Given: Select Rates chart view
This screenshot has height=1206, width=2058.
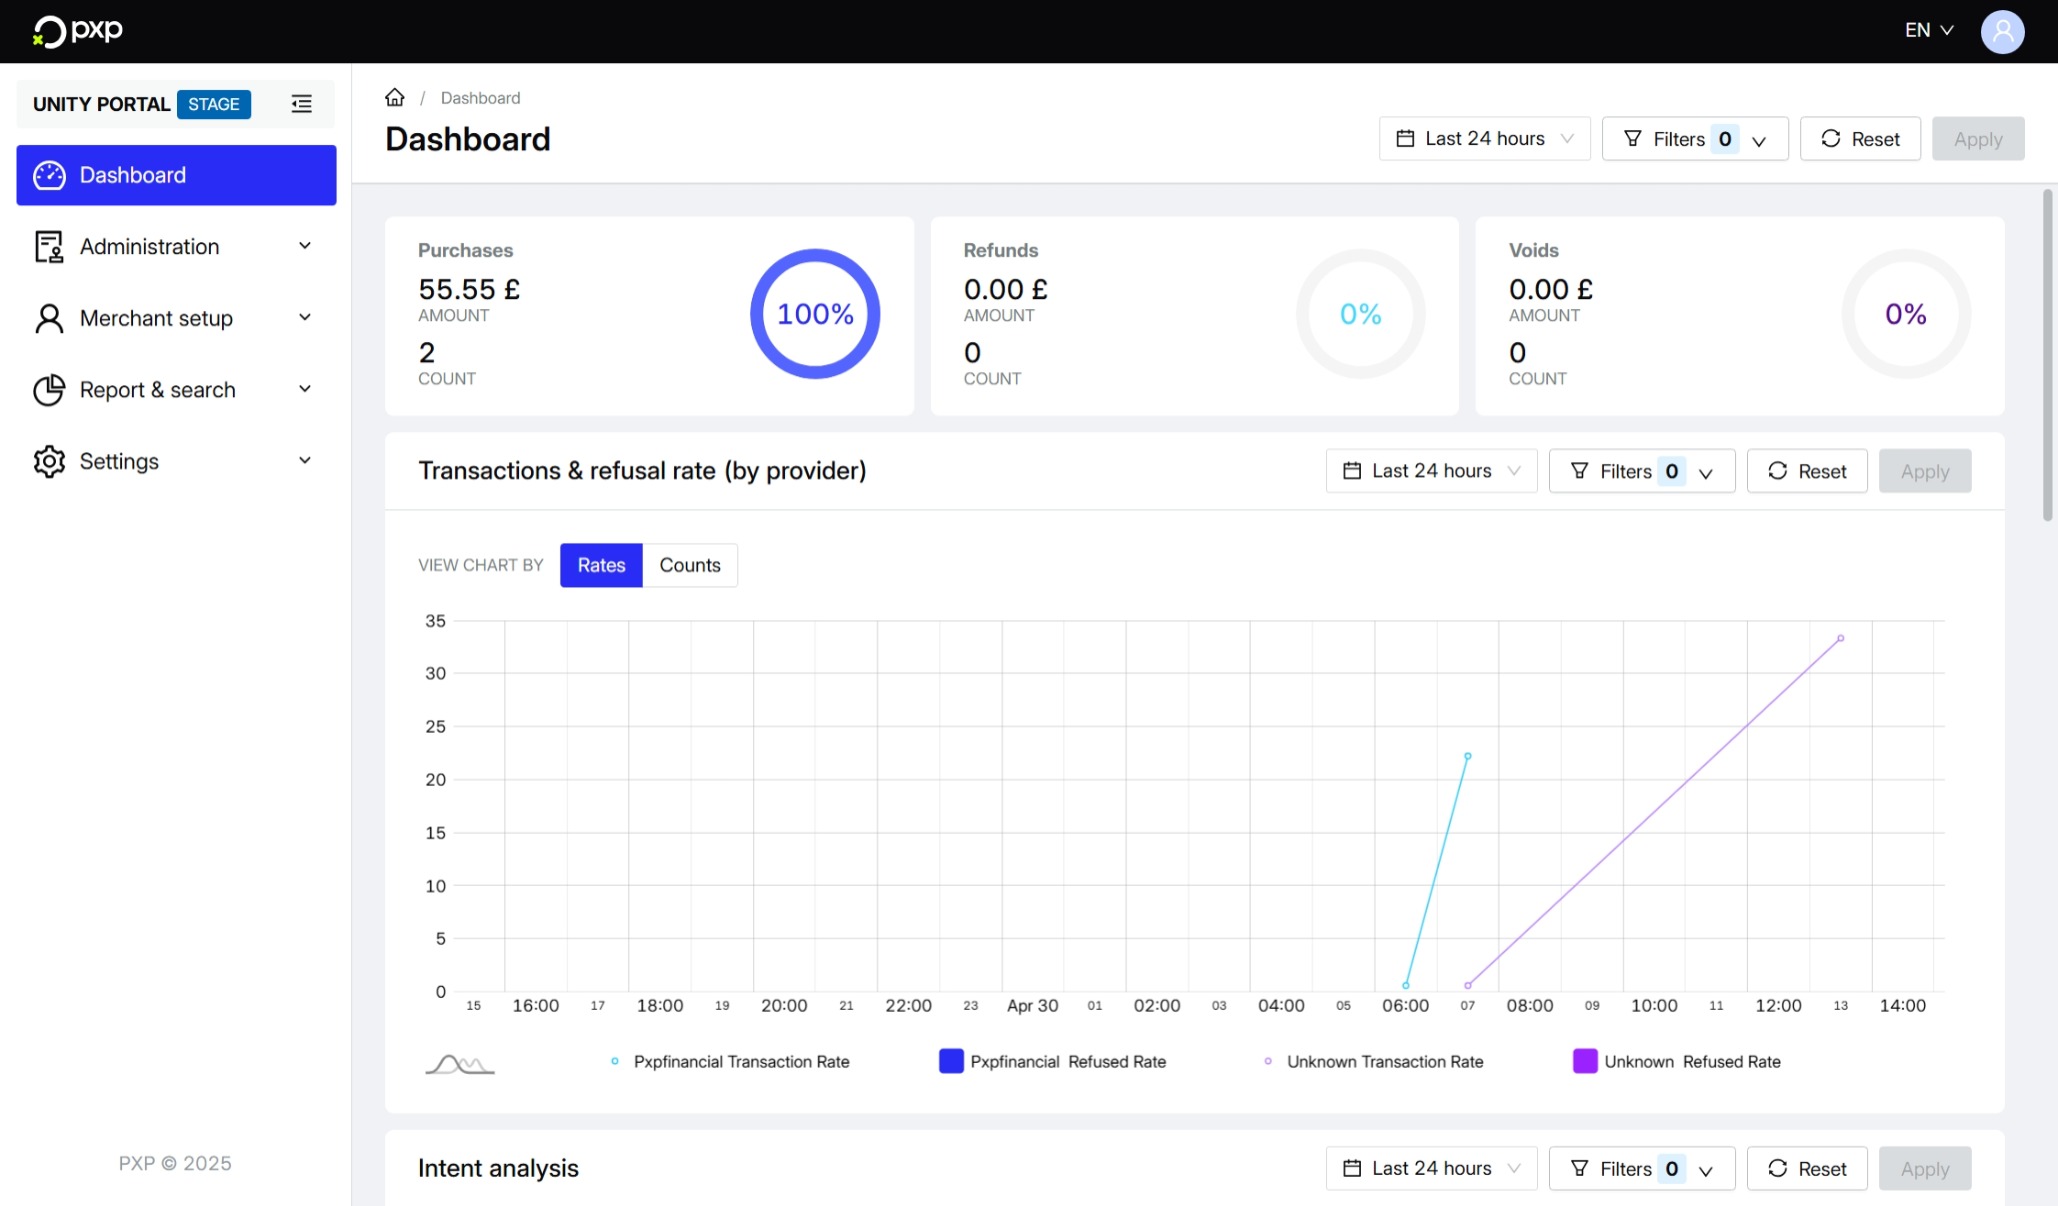Looking at the screenshot, I should point(601,565).
